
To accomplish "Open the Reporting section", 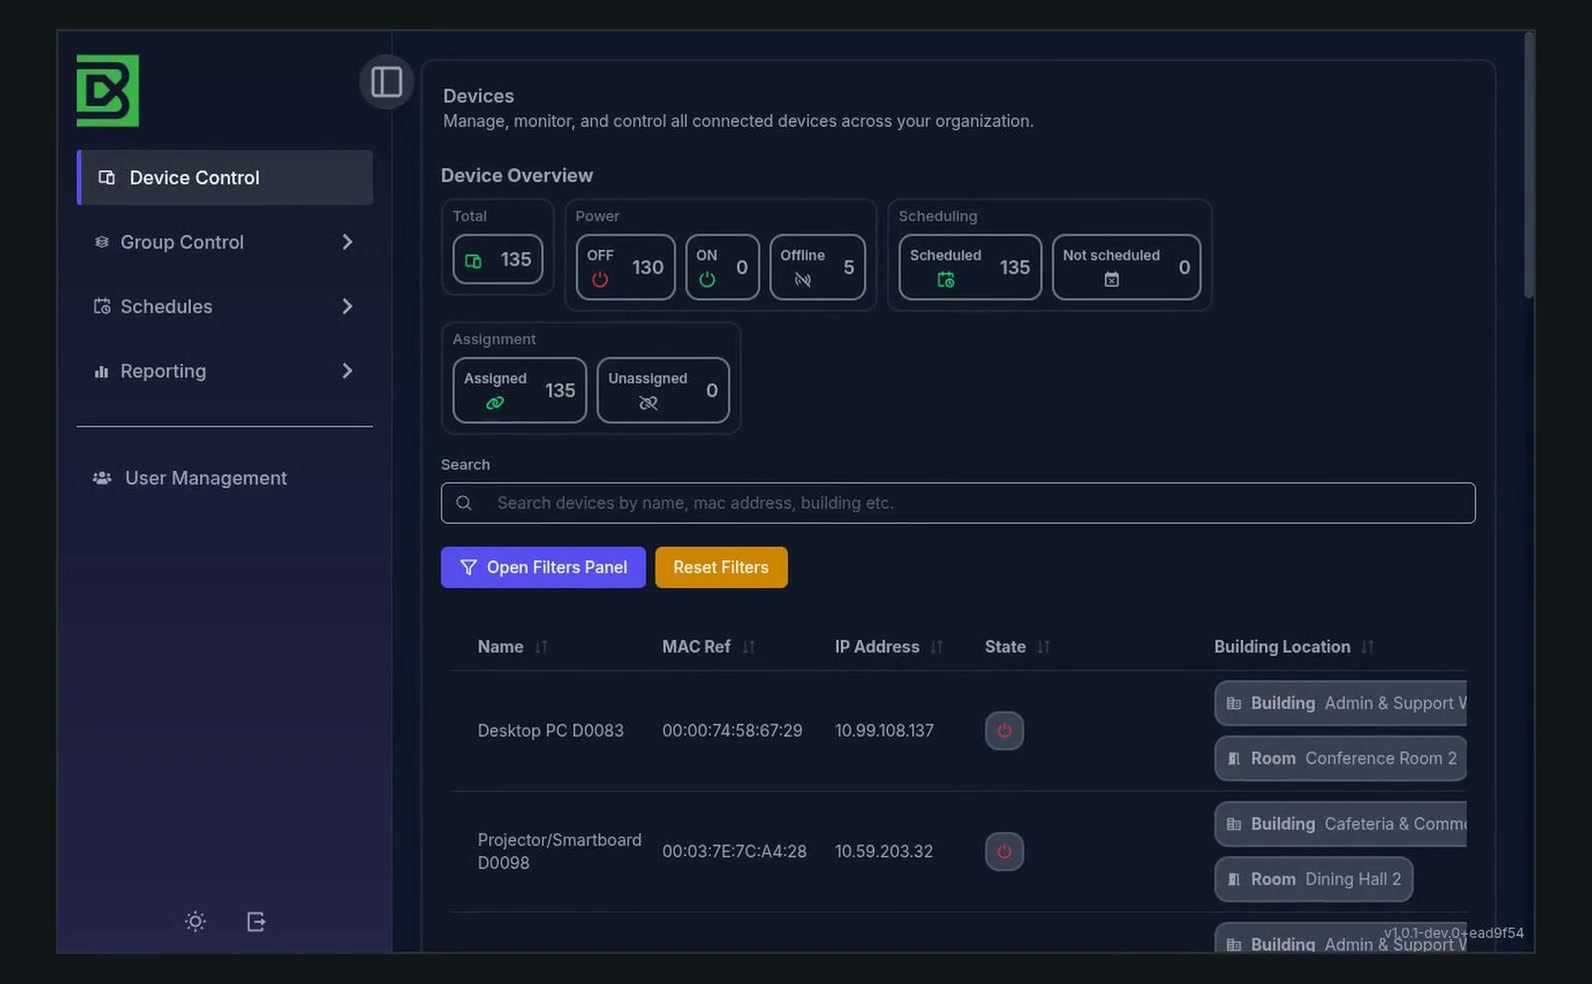I will click(x=225, y=371).
